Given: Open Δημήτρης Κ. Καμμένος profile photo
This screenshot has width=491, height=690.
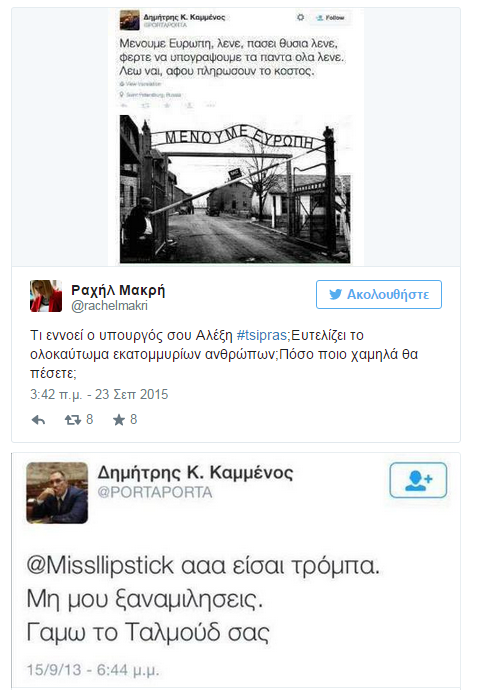Looking at the screenshot, I should click(x=57, y=493).
